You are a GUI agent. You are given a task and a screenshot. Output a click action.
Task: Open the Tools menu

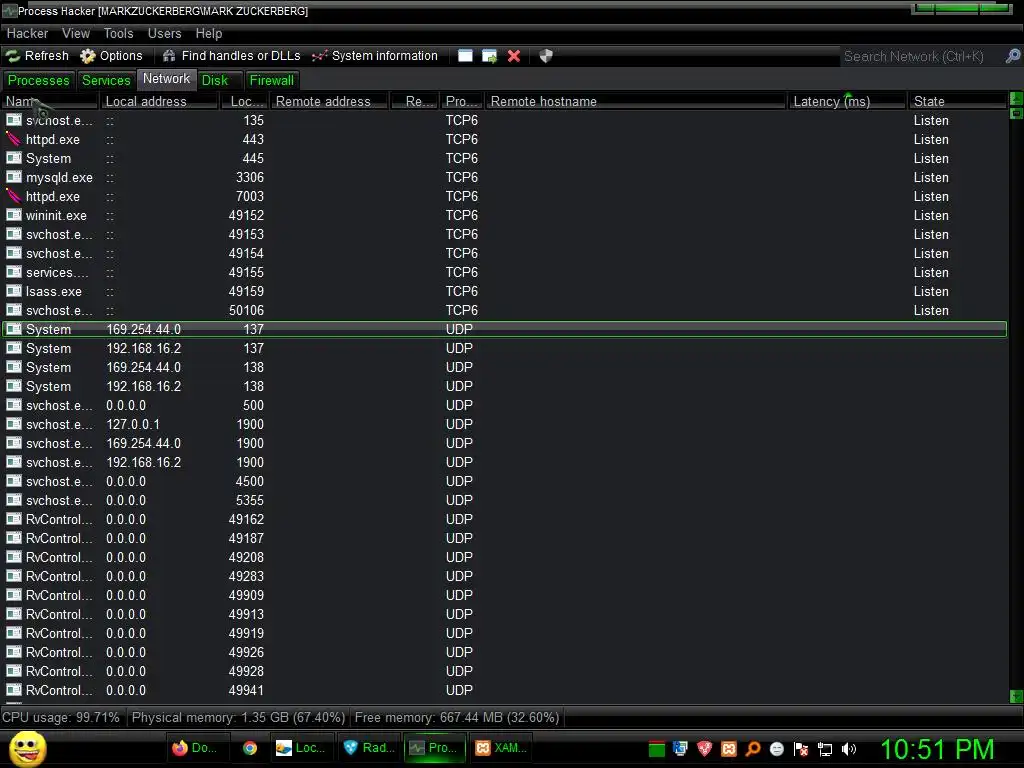118,33
